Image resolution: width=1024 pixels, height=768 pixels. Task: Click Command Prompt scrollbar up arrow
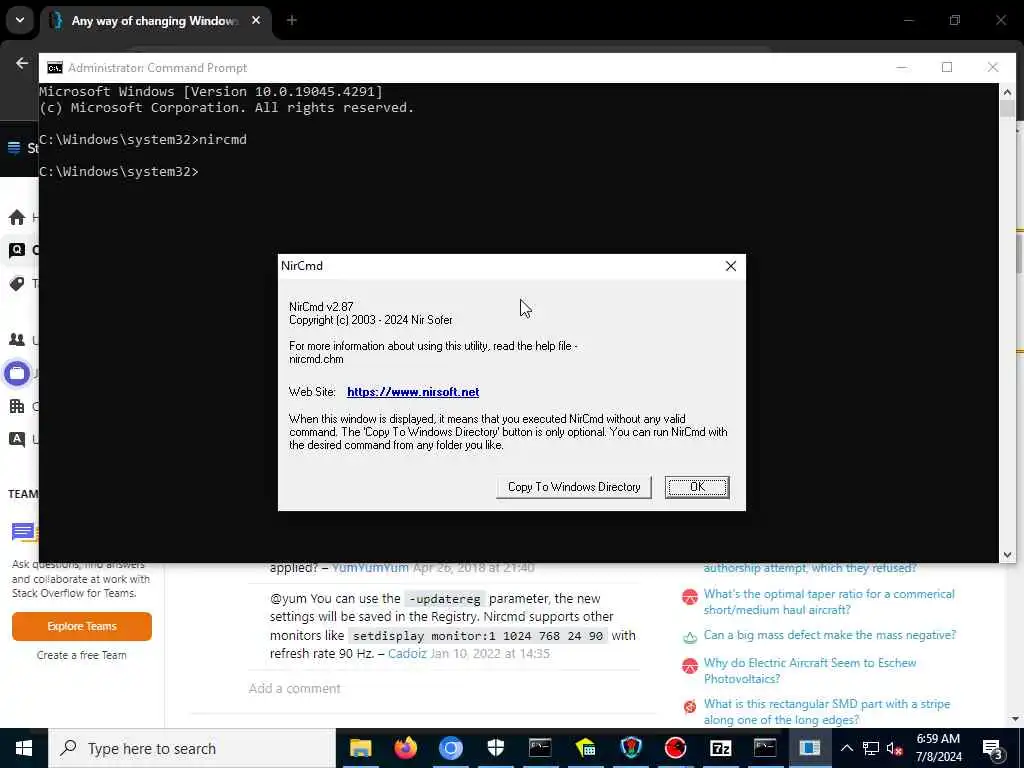pyautogui.click(x=1007, y=92)
